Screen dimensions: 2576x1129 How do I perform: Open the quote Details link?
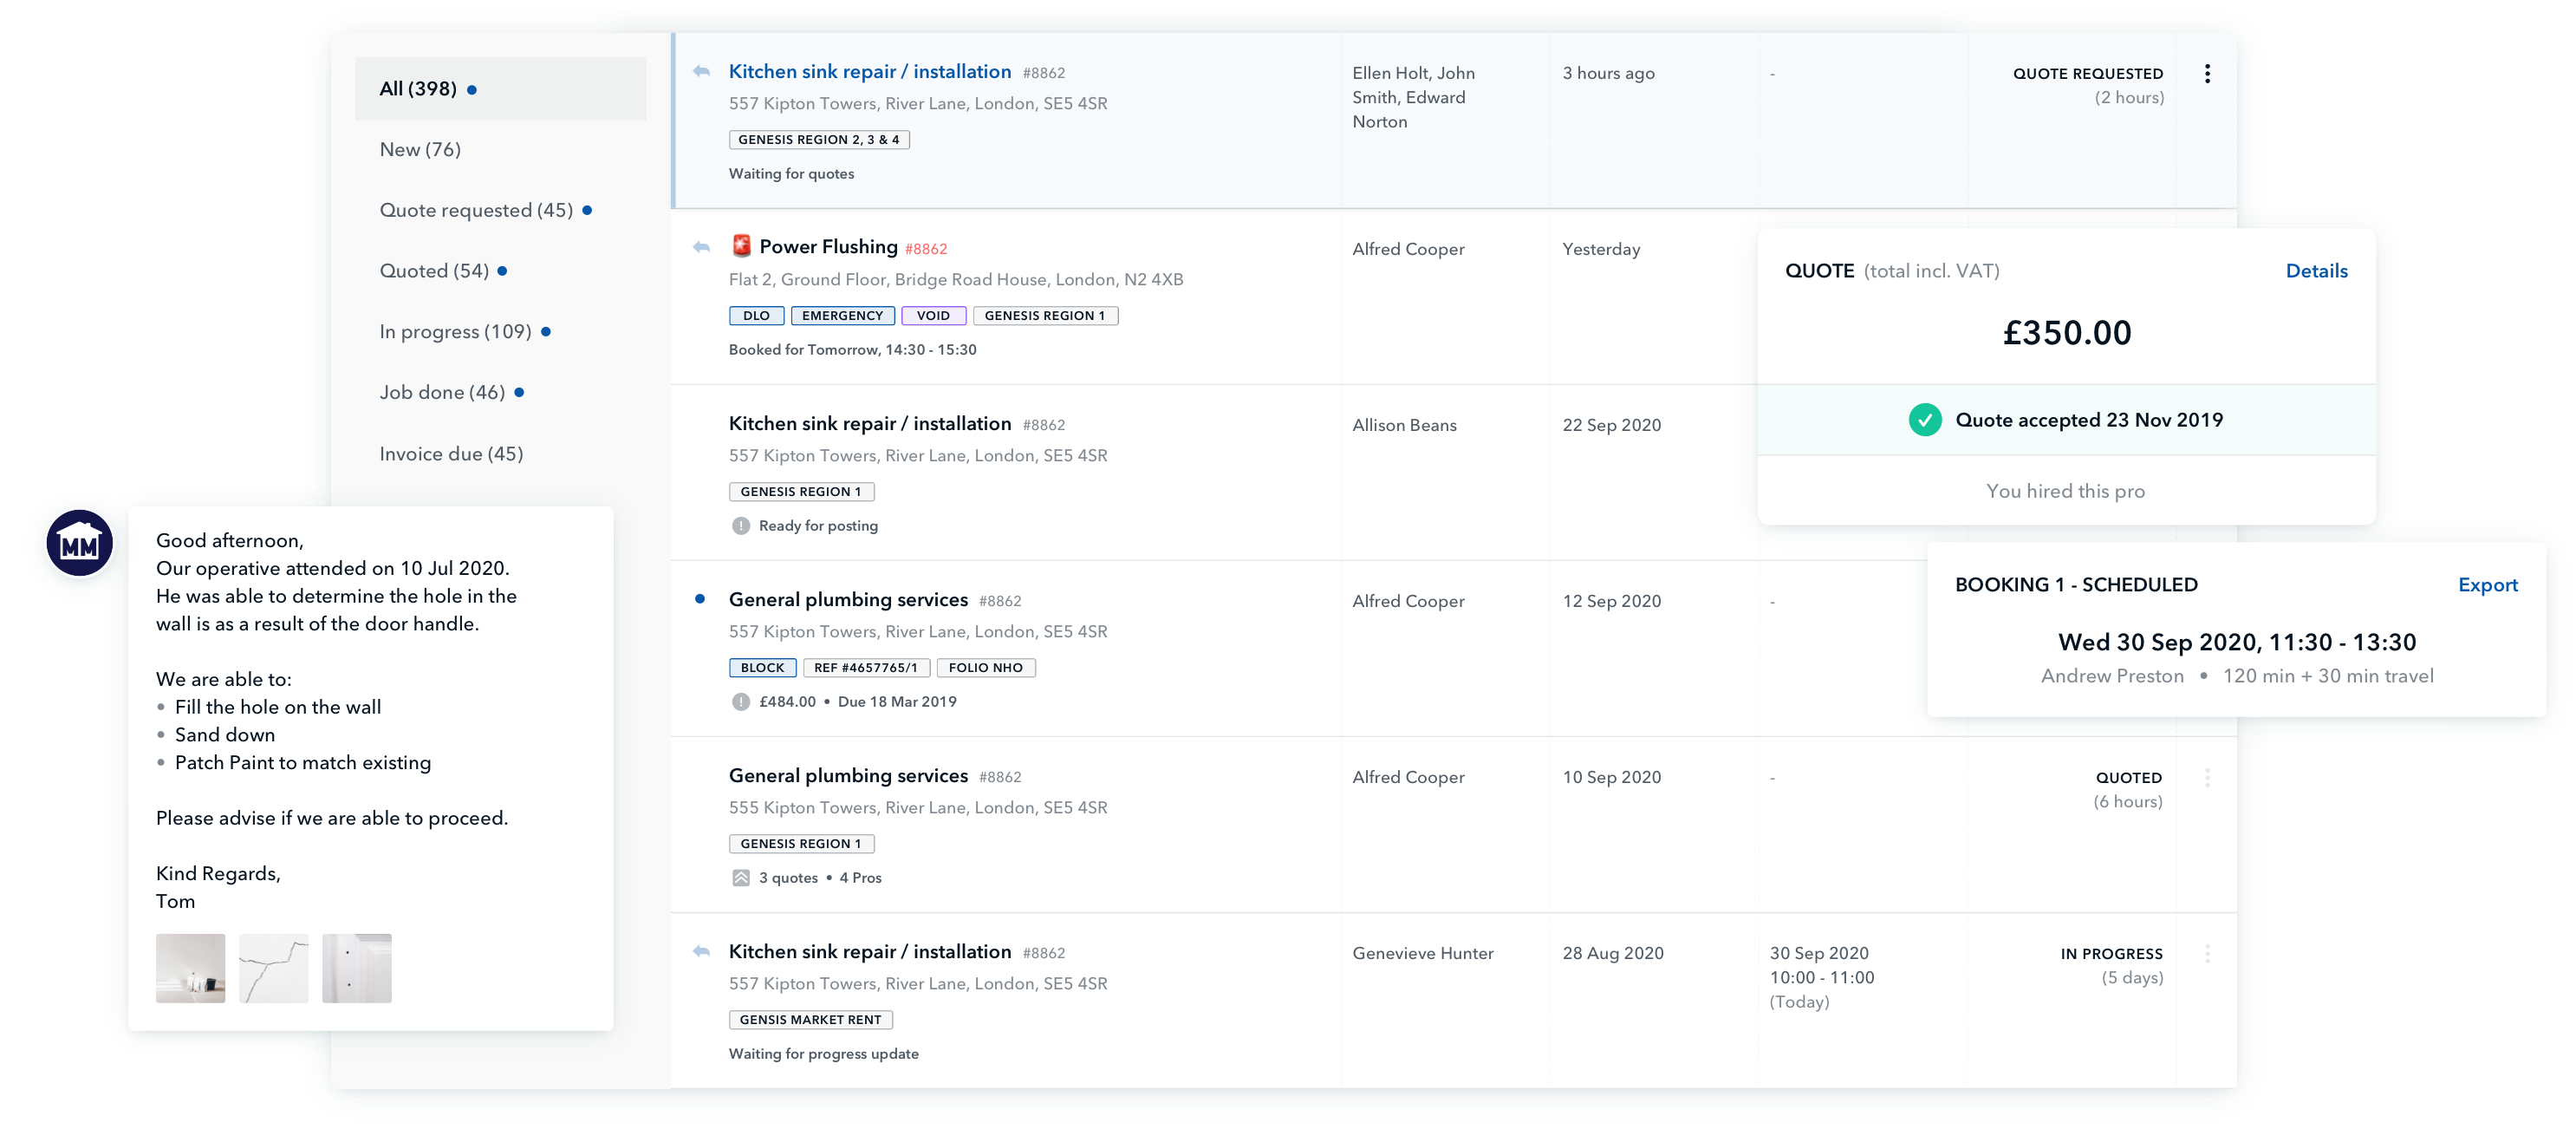2315,271
